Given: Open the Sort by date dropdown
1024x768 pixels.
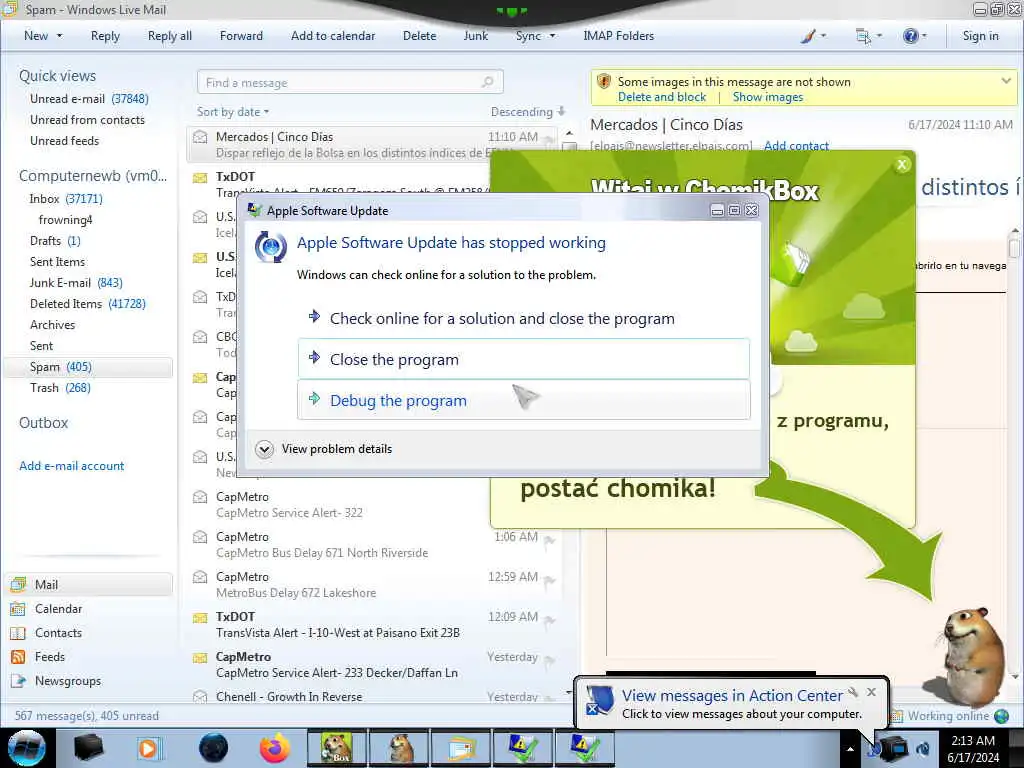Looking at the screenshot, I should point(233,112).
